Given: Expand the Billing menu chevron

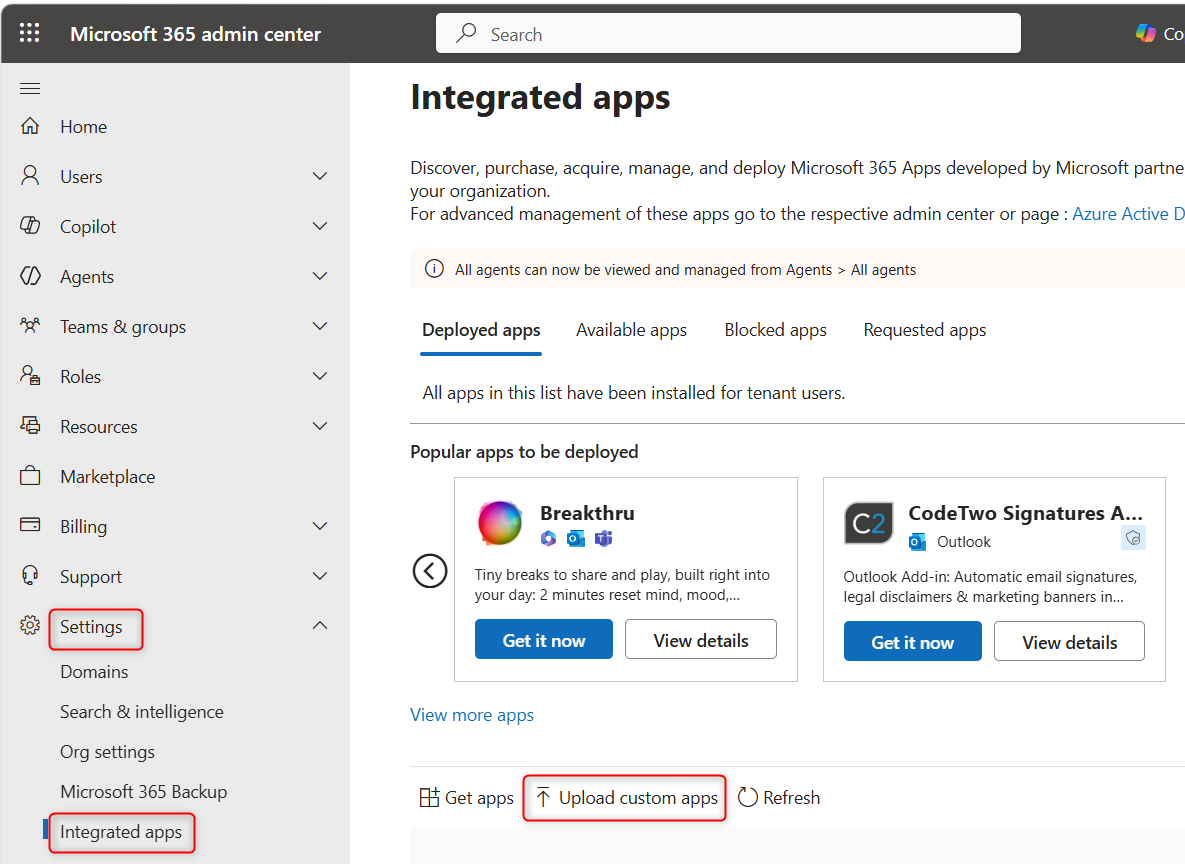Looking at the screenshot, I should [320, 525].
